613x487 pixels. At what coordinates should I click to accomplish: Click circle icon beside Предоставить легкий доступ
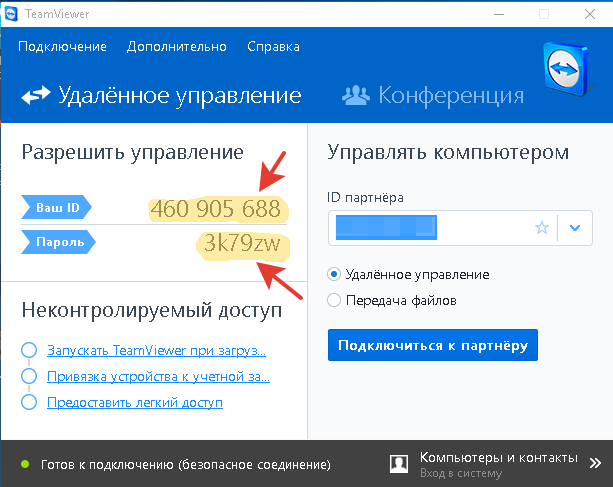click(x=29, y=402)
